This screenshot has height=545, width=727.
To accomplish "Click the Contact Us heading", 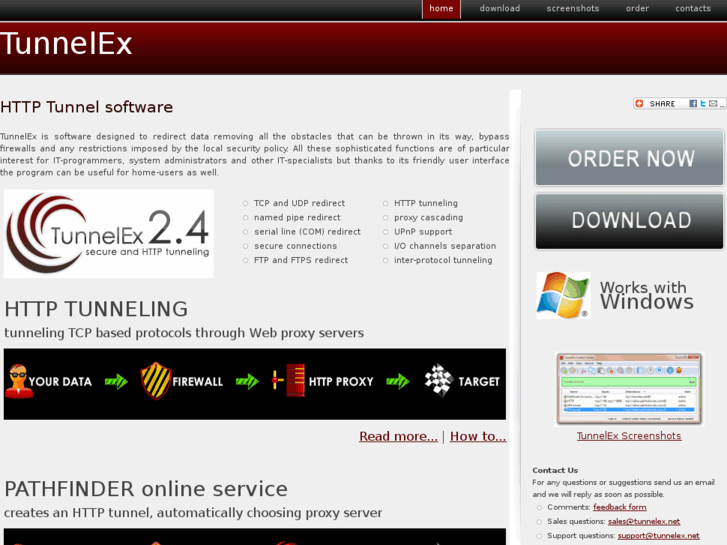I will click(555, 470).
